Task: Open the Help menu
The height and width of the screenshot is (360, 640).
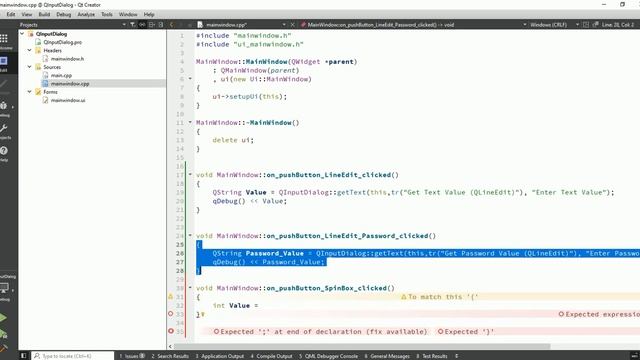Action: click(x=149, y=14)
